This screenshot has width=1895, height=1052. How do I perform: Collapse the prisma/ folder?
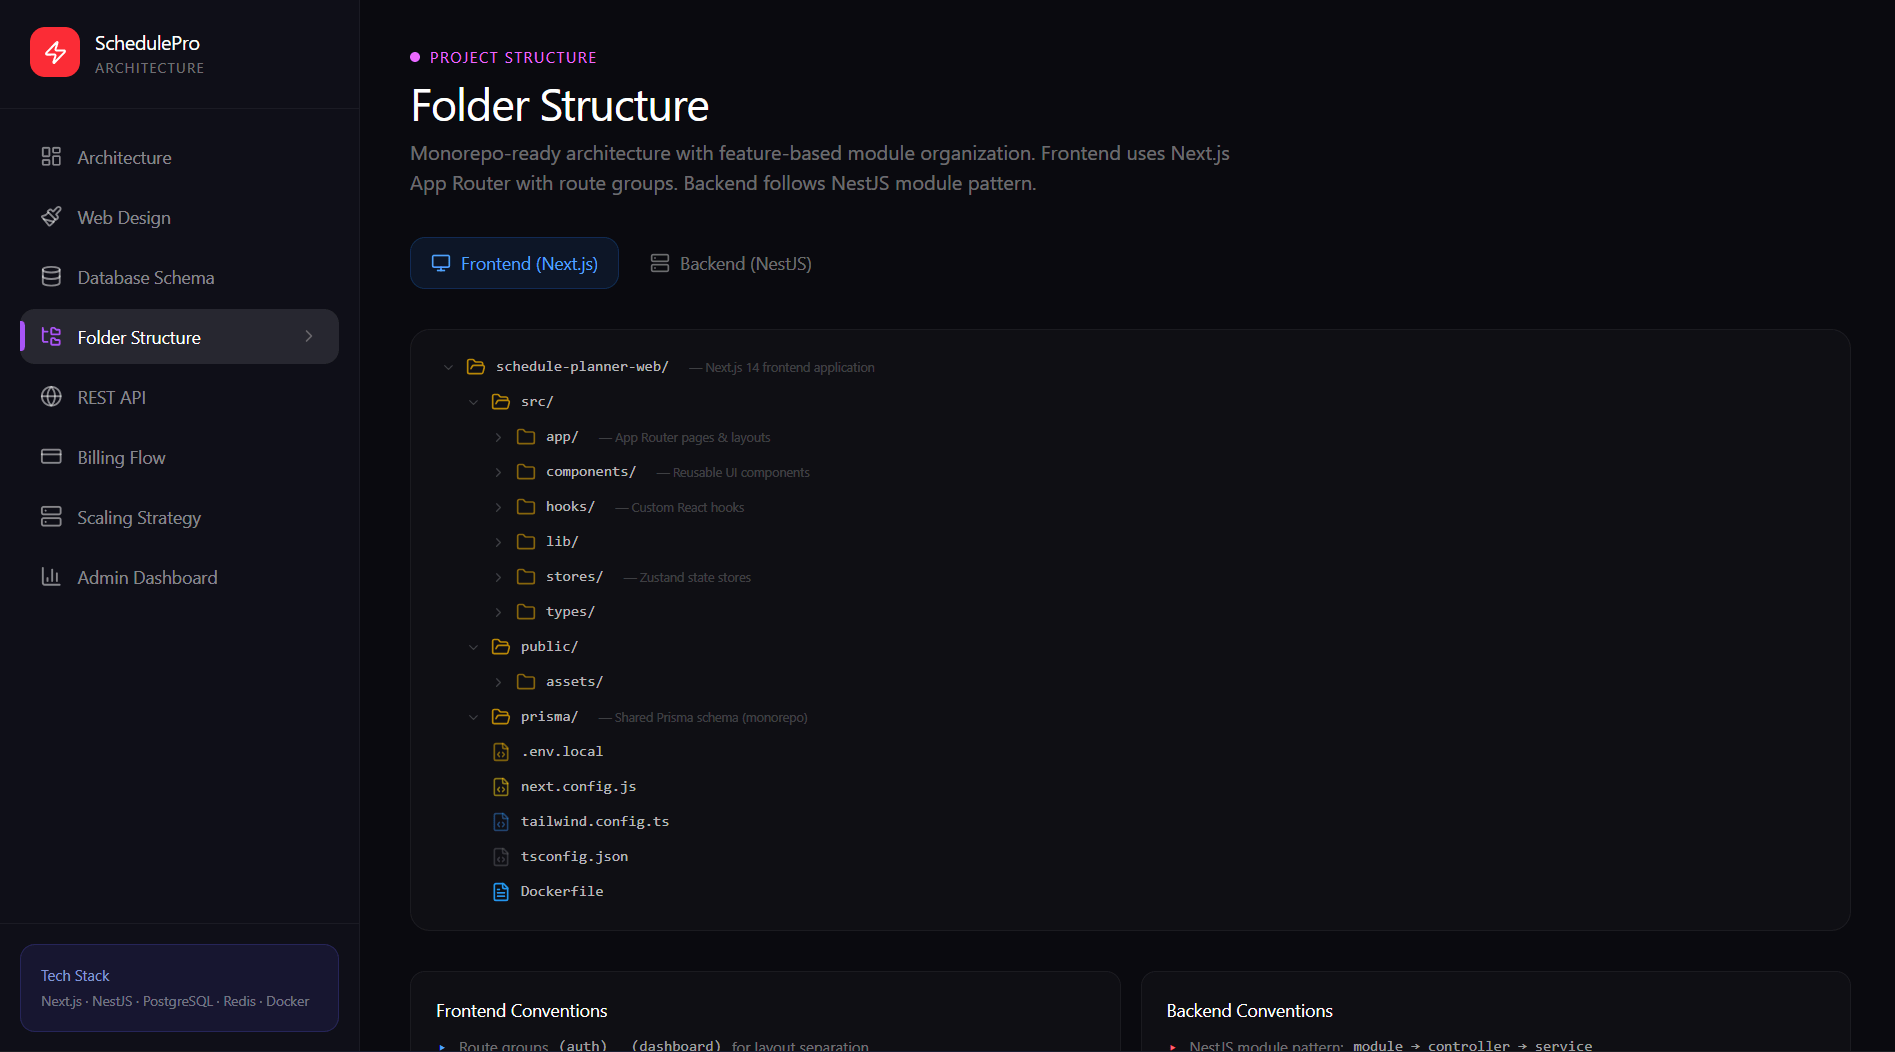[x=473, y=716]
